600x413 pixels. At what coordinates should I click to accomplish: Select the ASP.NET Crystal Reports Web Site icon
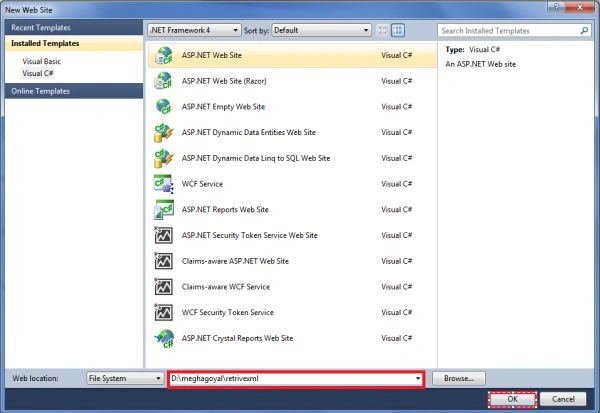pyautogui.click(x=164, y=338)
